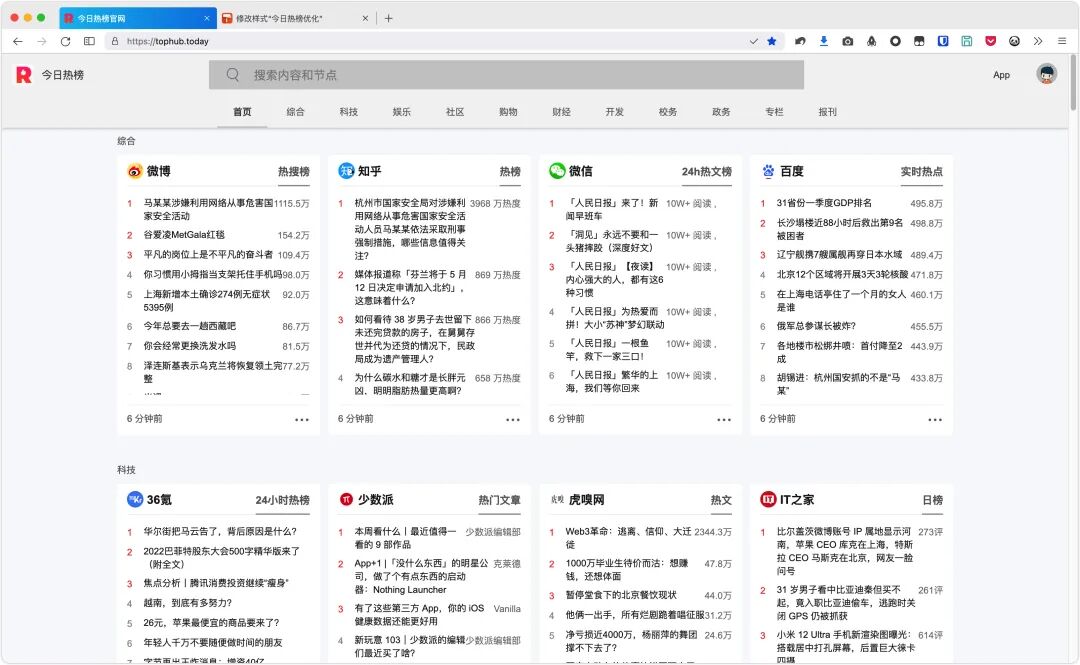Open the Pocket extension icon
Viewport: 1080px width, 665px height.
(x=990, y=41)
